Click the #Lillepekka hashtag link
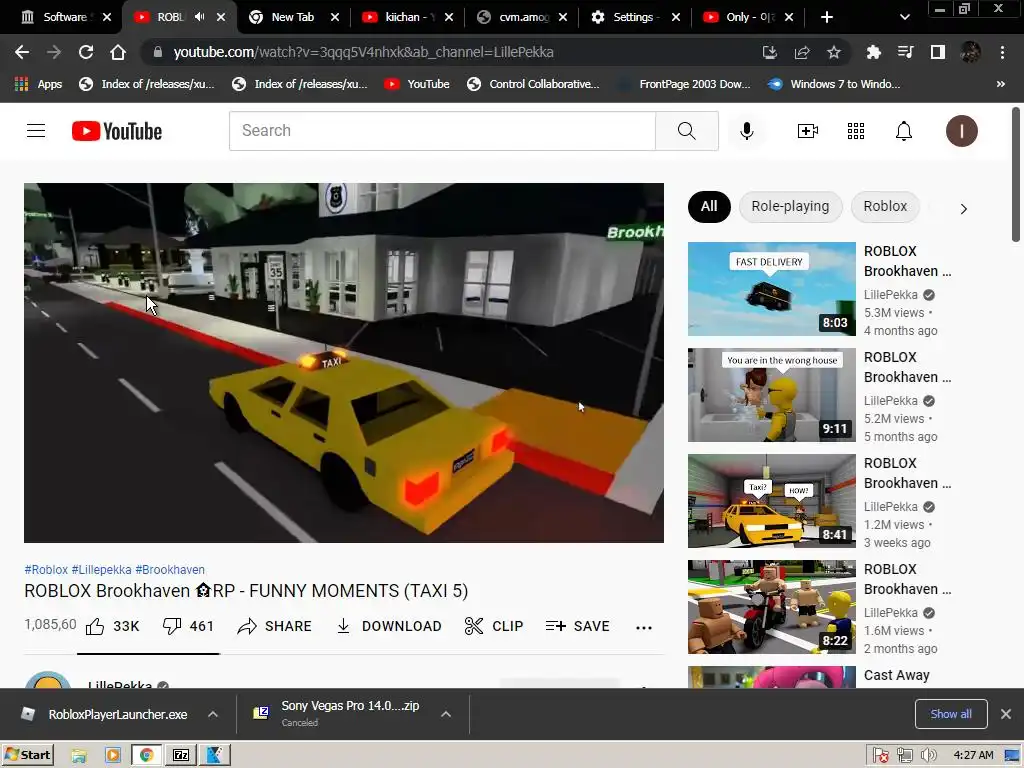This screenshot has width=1024, height=768. pos(101,569)
